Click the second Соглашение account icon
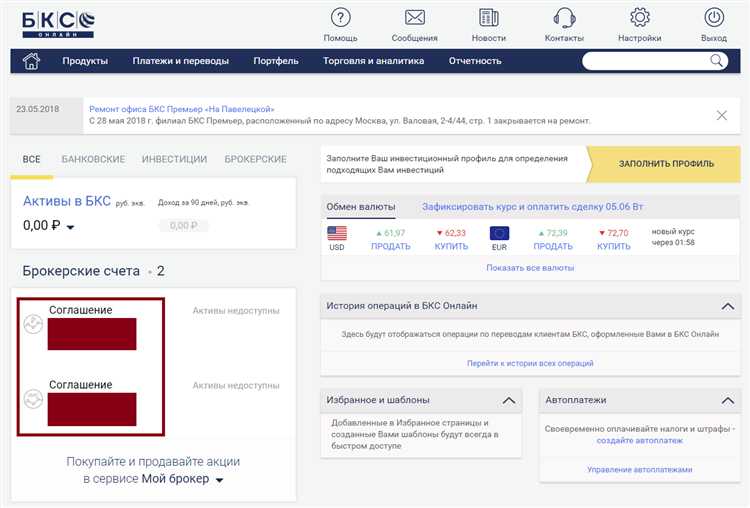This screenshot has height=508, width=750. coord(33,399)
